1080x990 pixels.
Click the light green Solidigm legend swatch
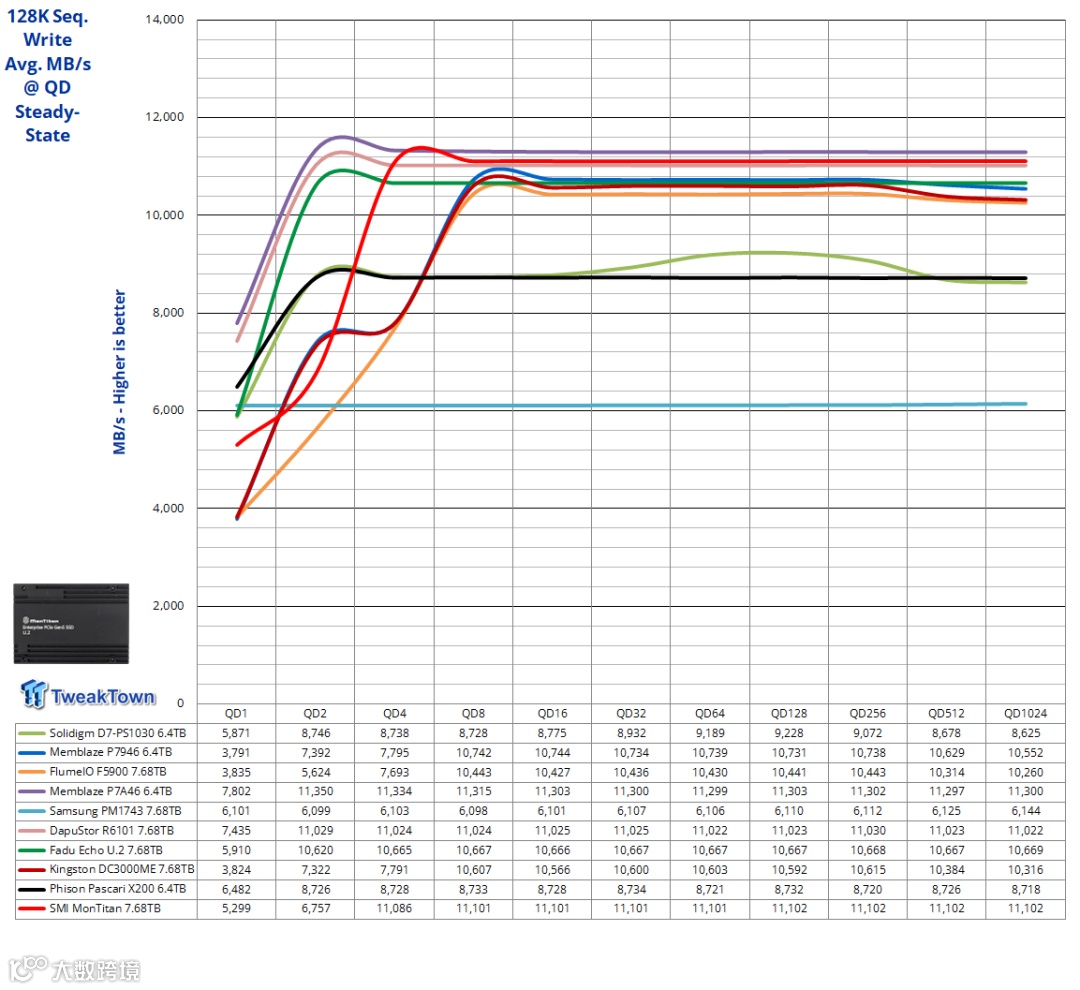(x=32, y=734)
